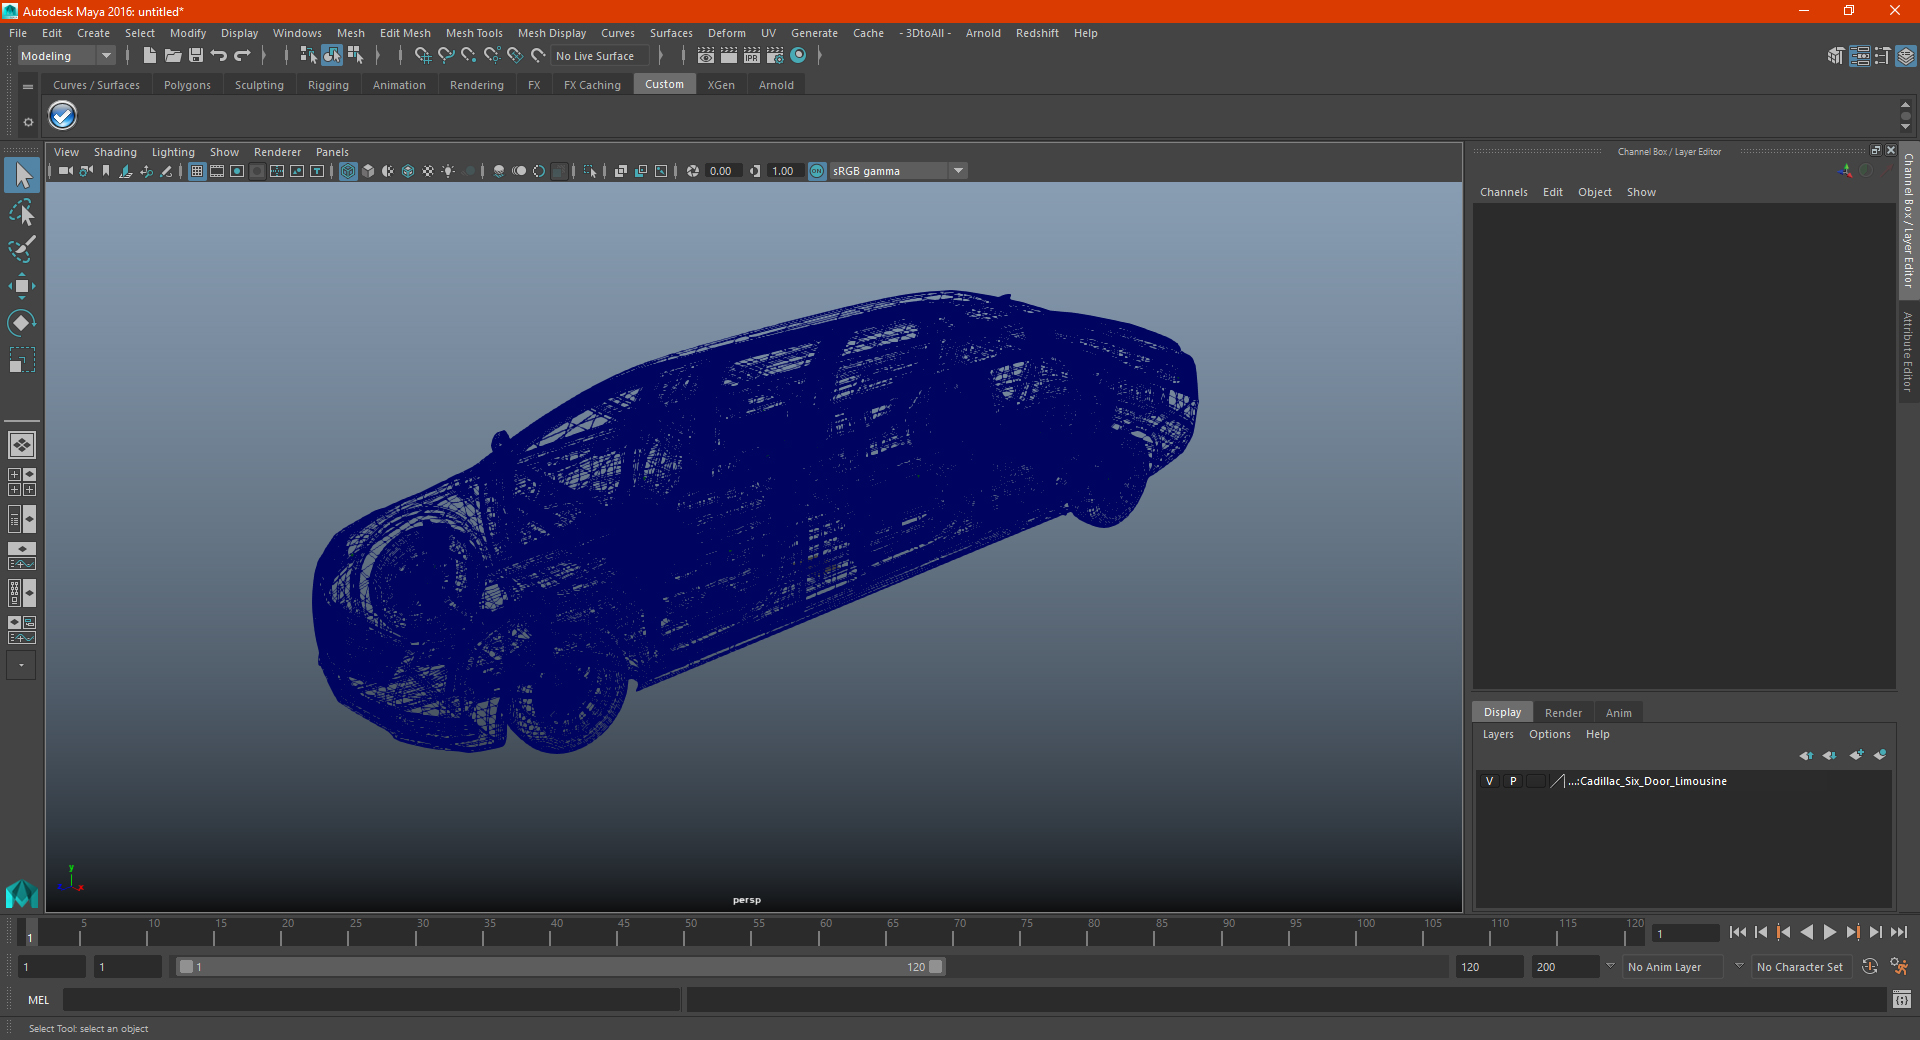Play animation backwards

pos(1806,932)
